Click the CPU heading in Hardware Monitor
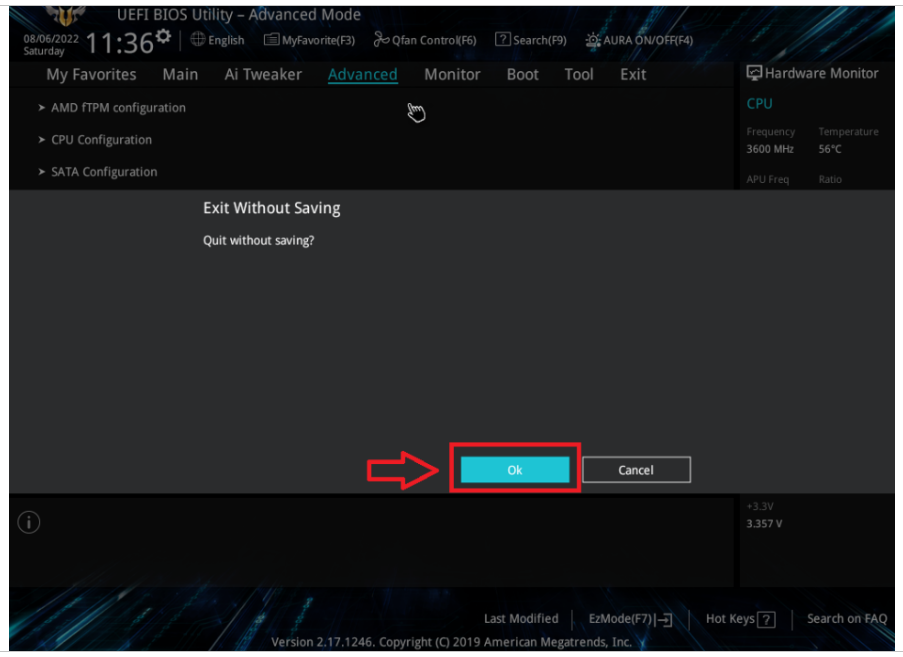 (759, 104)
